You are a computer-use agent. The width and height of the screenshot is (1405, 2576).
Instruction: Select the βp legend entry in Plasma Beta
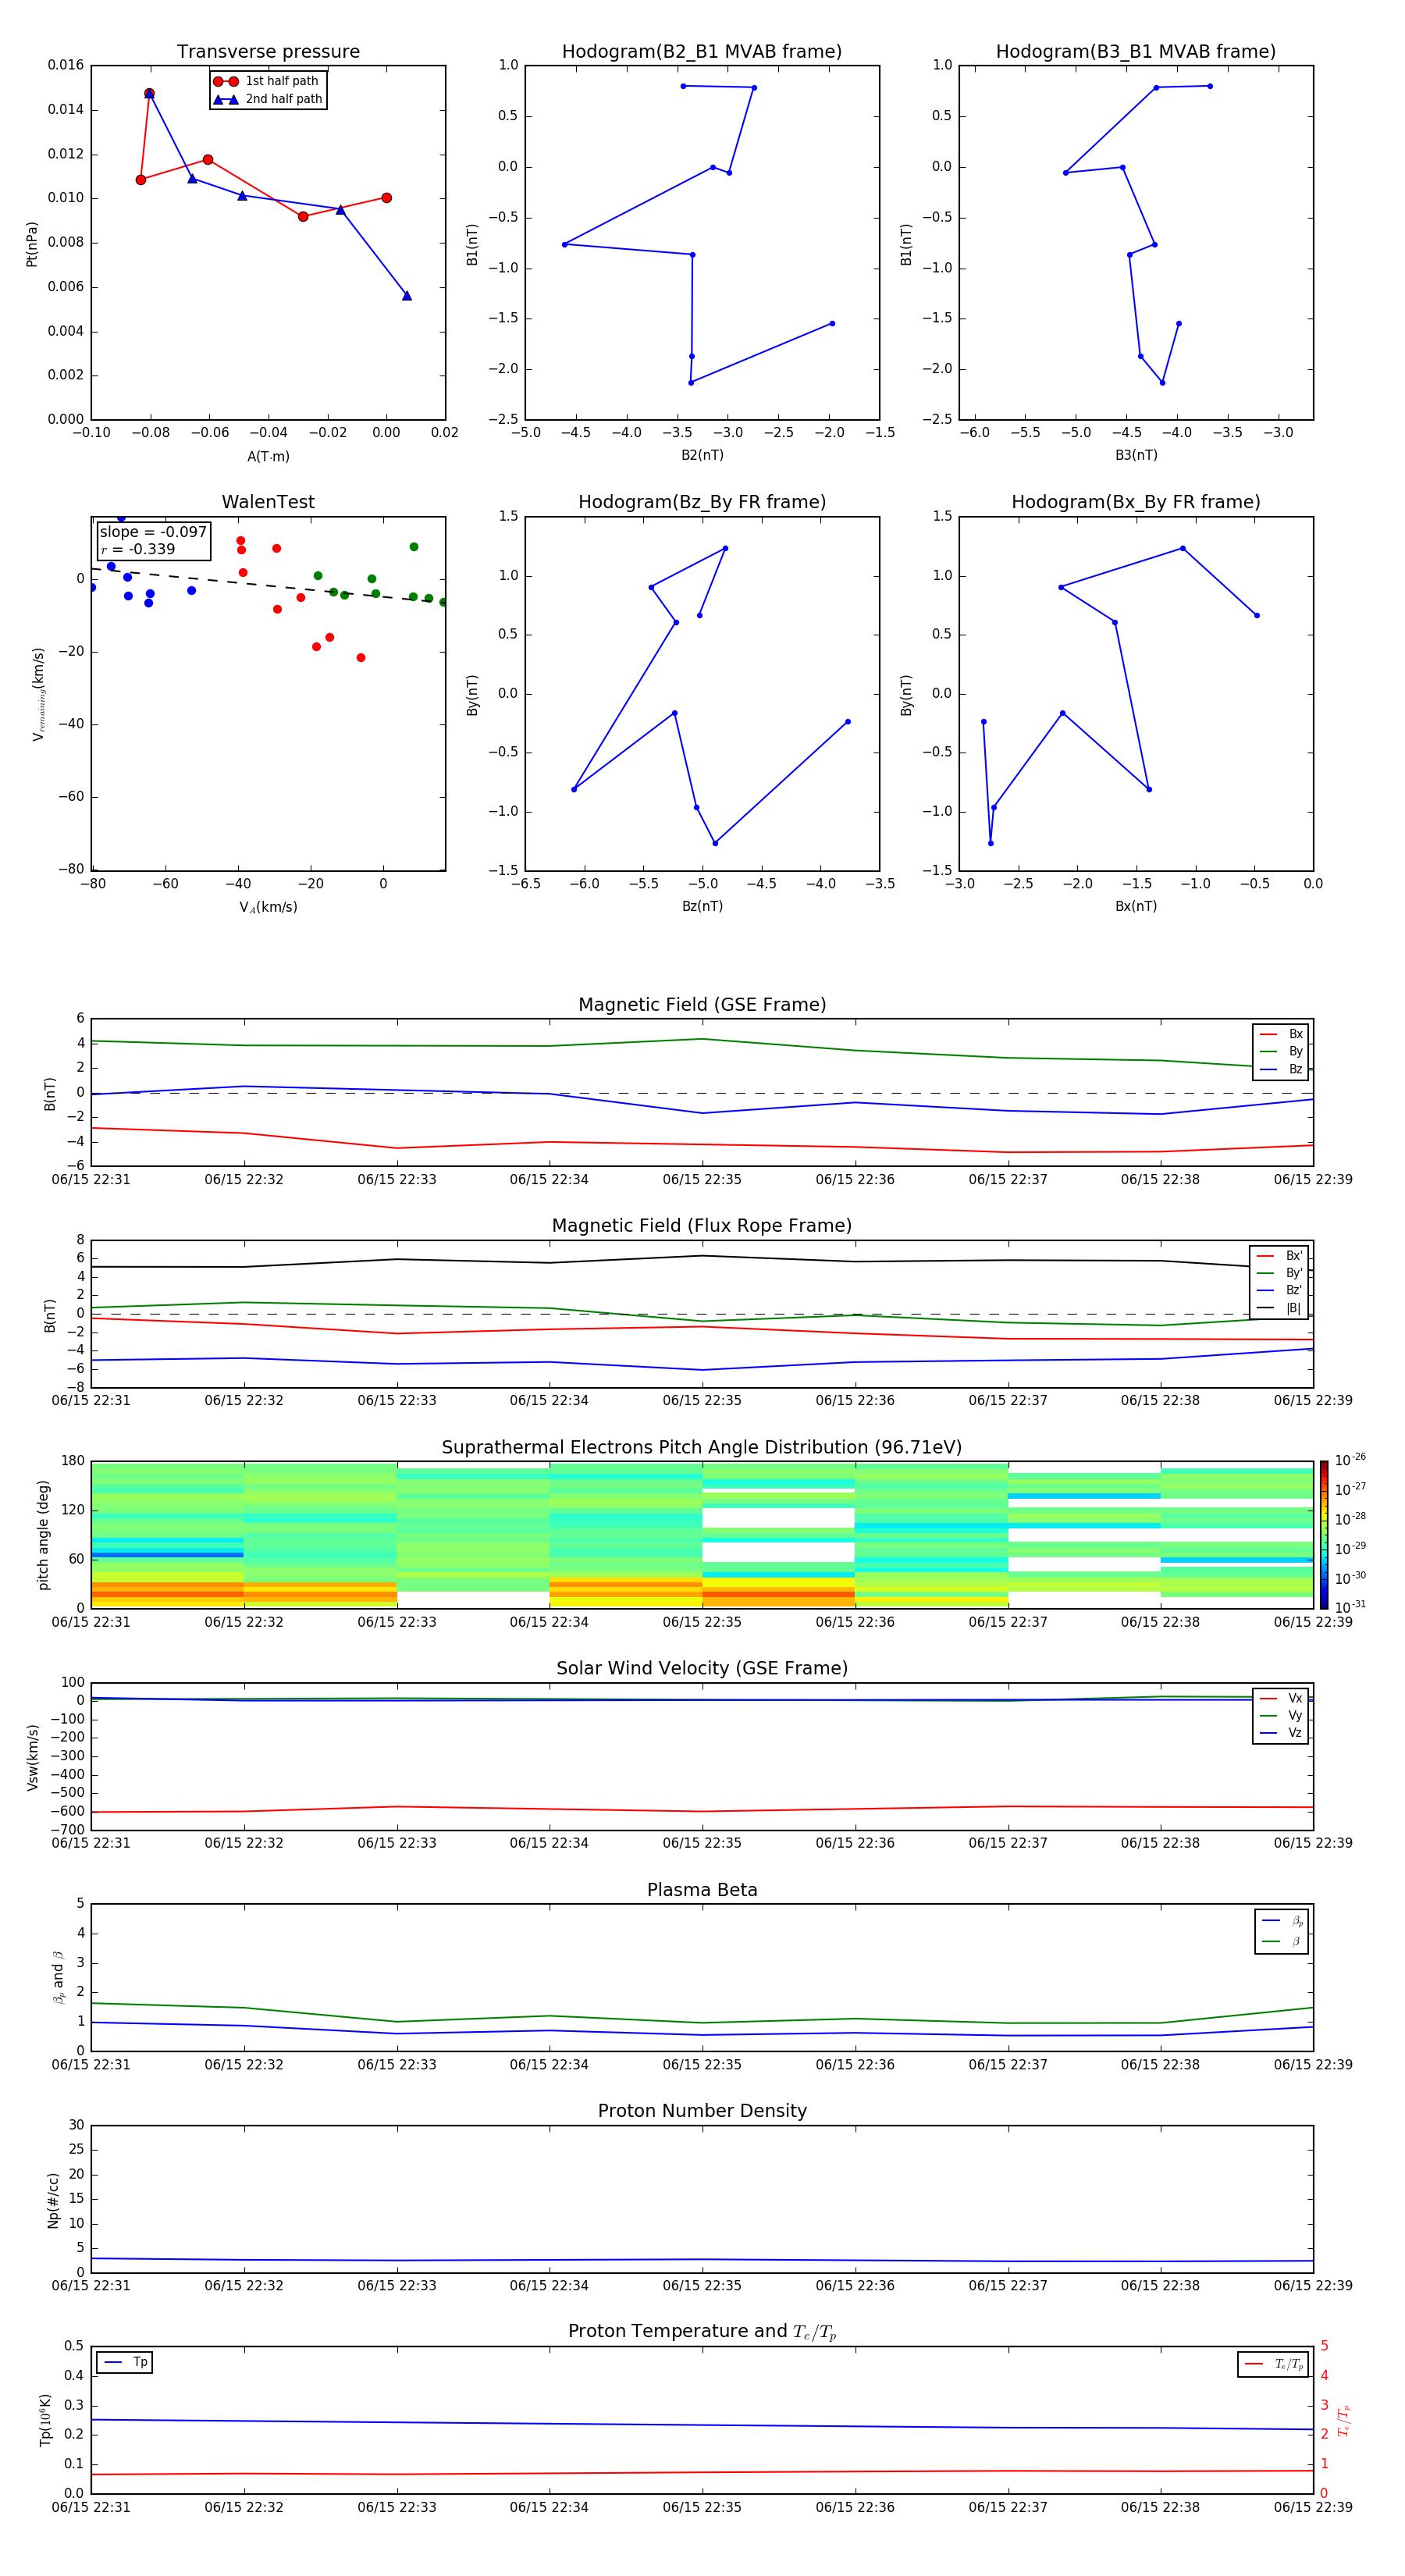1282,1921
